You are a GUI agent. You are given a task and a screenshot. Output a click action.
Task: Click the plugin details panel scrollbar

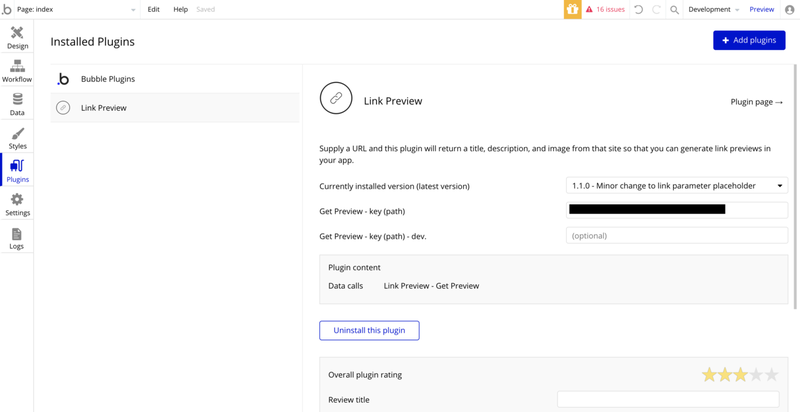(795, 186)
